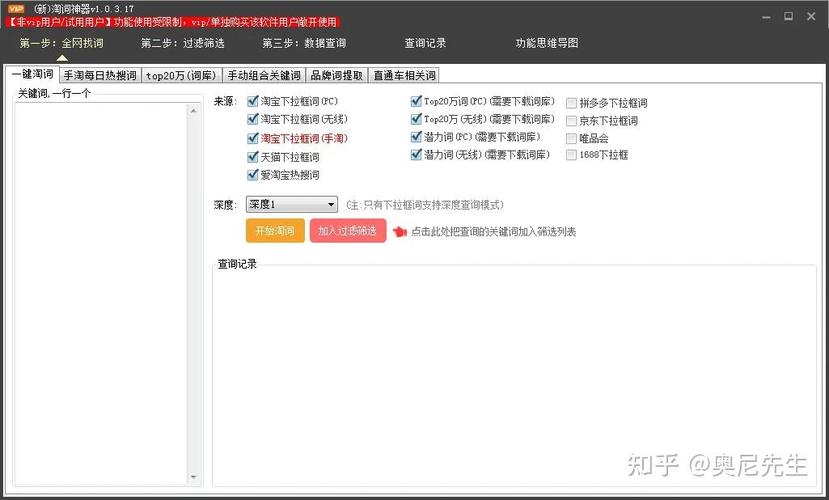
Task: Open the 深度1 depth dropdown
Action: click(292, 204)
